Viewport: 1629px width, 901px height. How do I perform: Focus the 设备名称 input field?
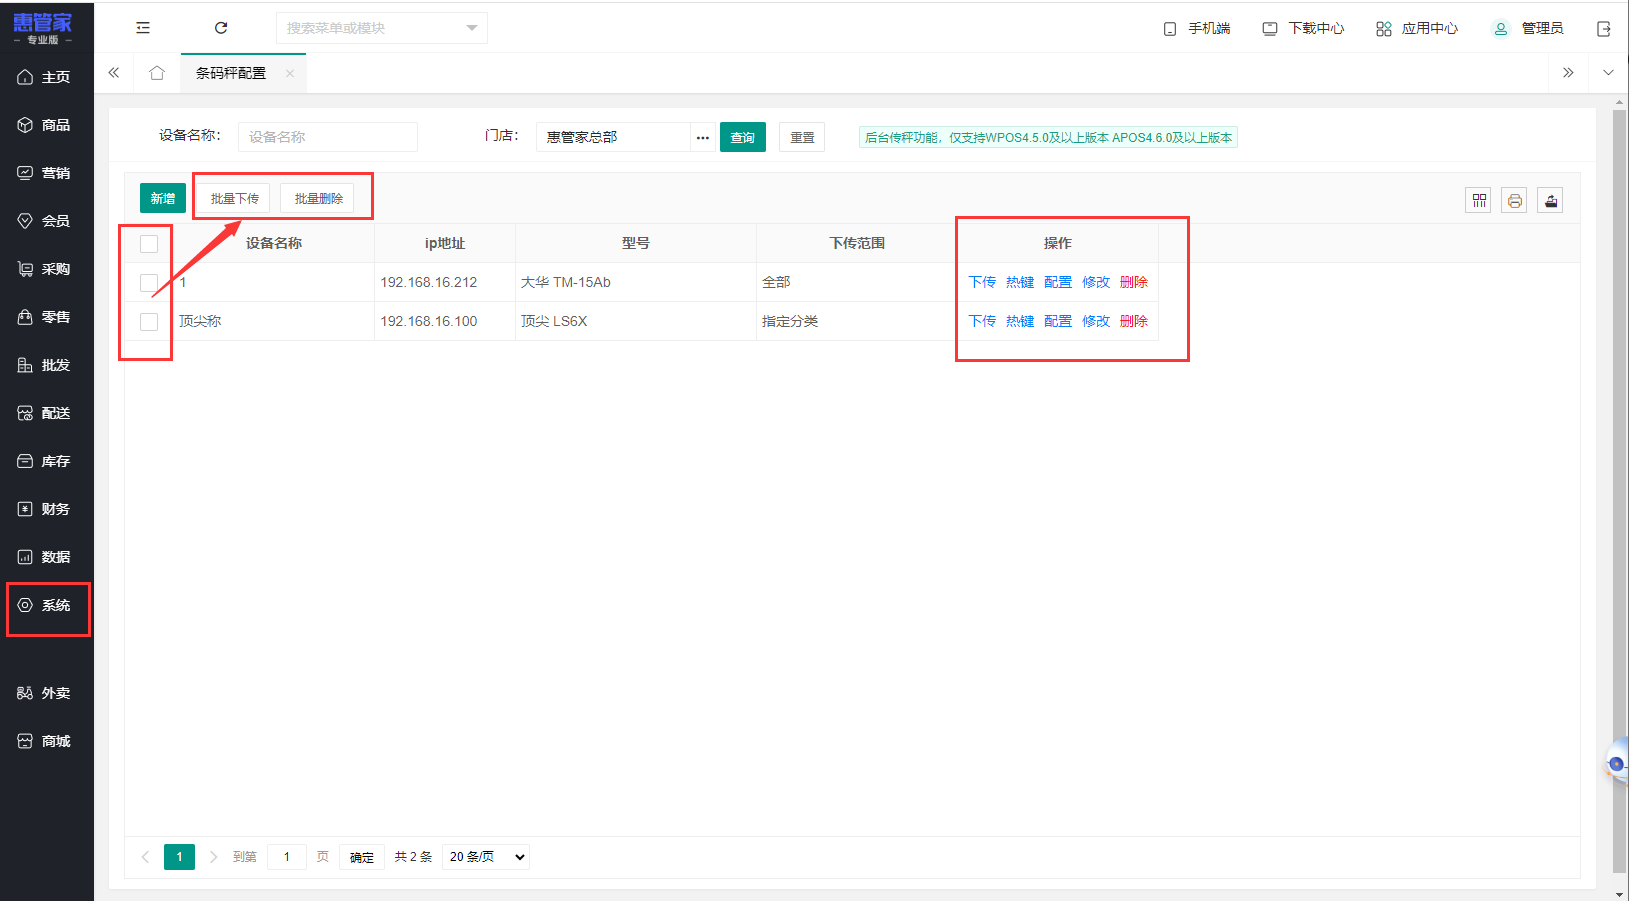pos(328,137)
